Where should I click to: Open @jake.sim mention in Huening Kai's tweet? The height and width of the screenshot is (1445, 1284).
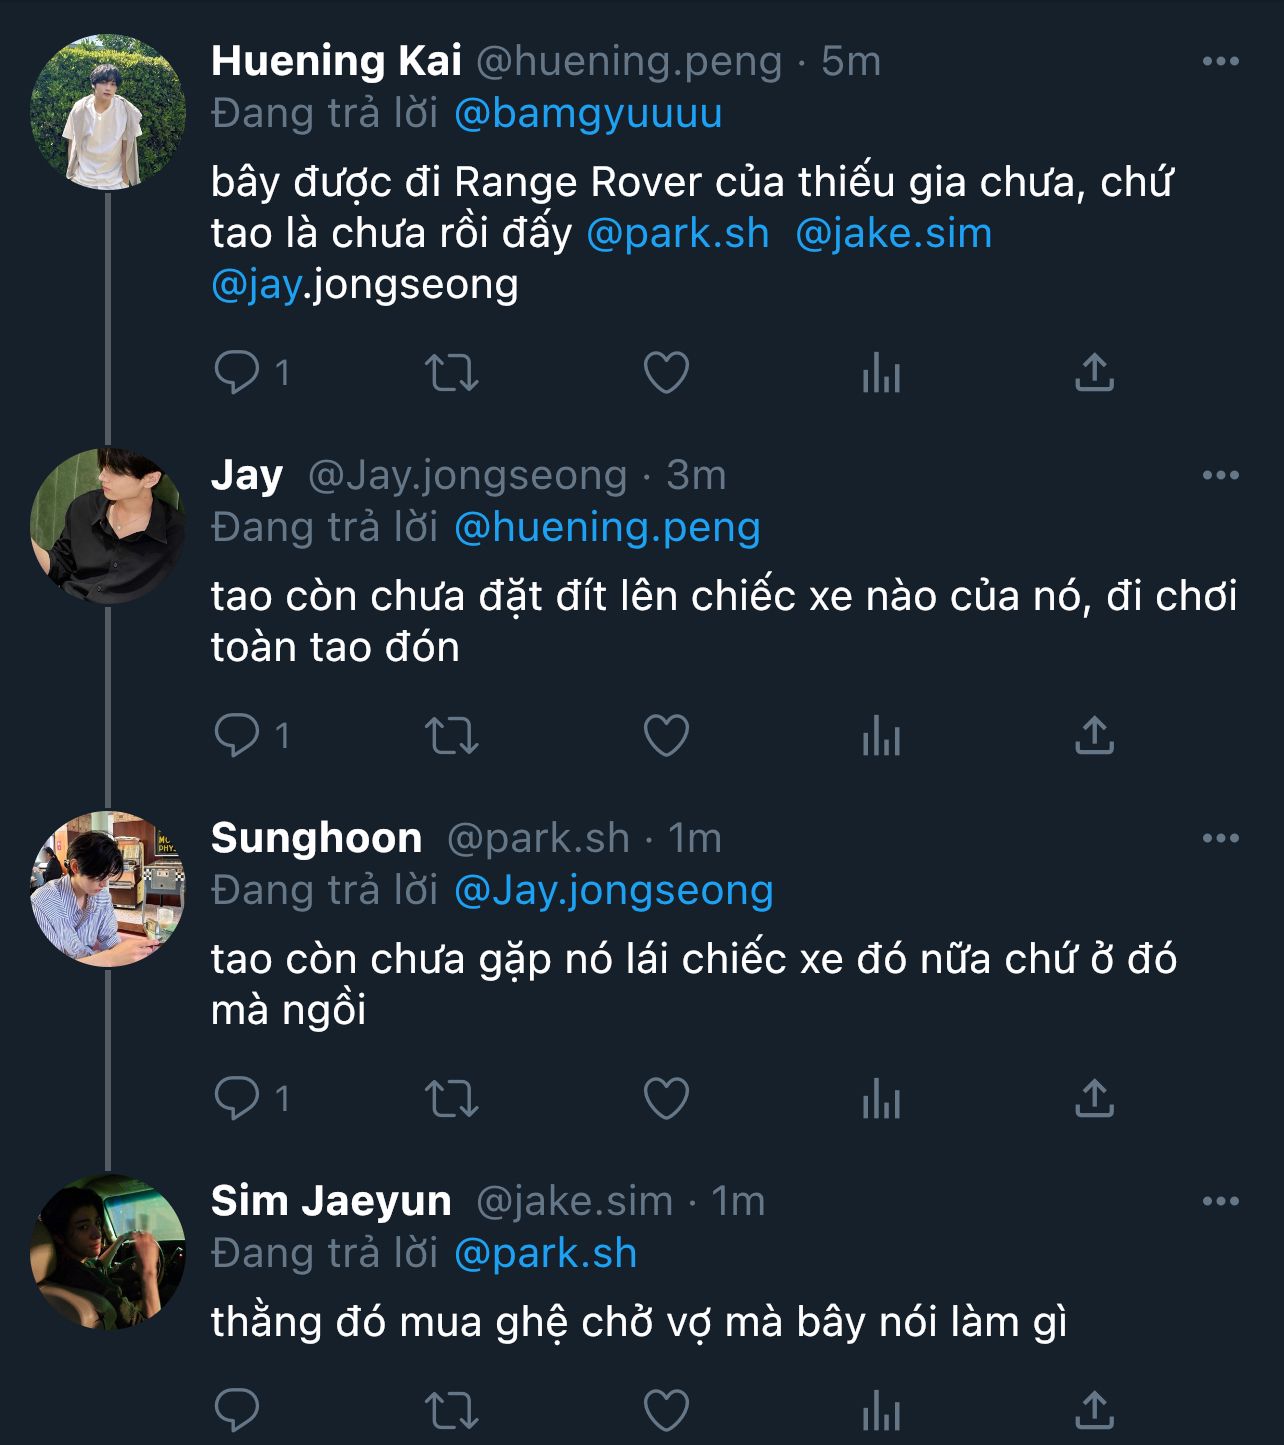[x=893, y=234]
